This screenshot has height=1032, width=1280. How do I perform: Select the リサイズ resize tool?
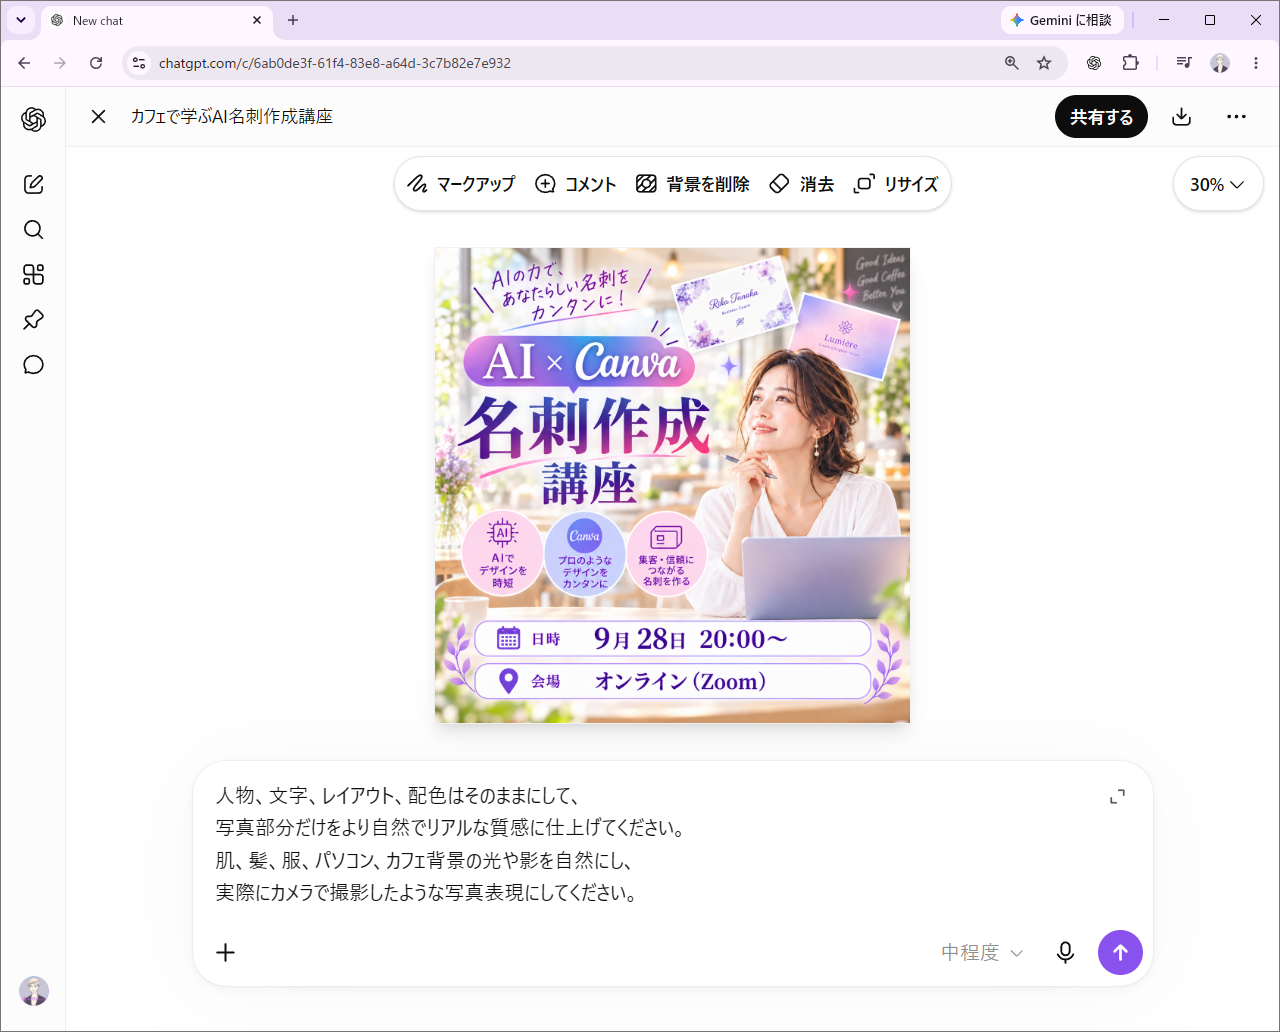coord(896,184)
